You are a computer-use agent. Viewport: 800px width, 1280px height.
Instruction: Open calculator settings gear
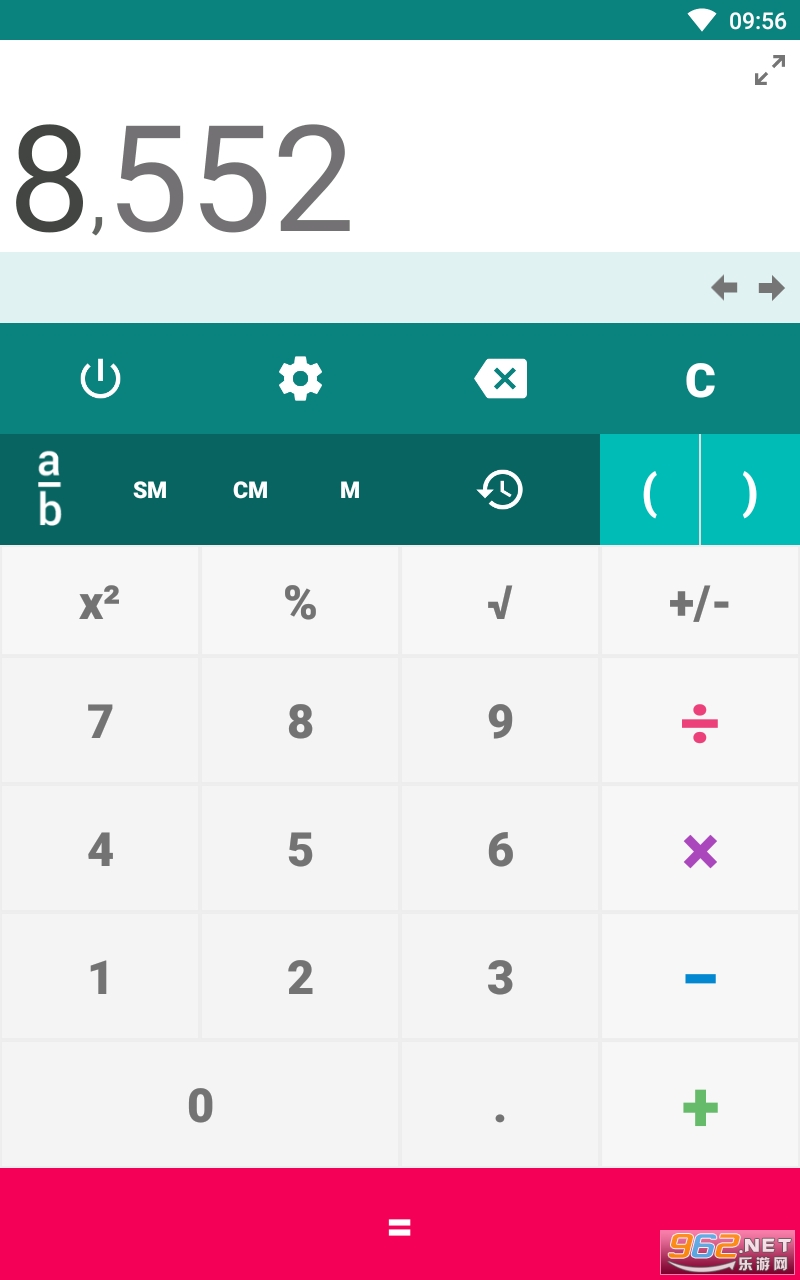tap(300, 379)
